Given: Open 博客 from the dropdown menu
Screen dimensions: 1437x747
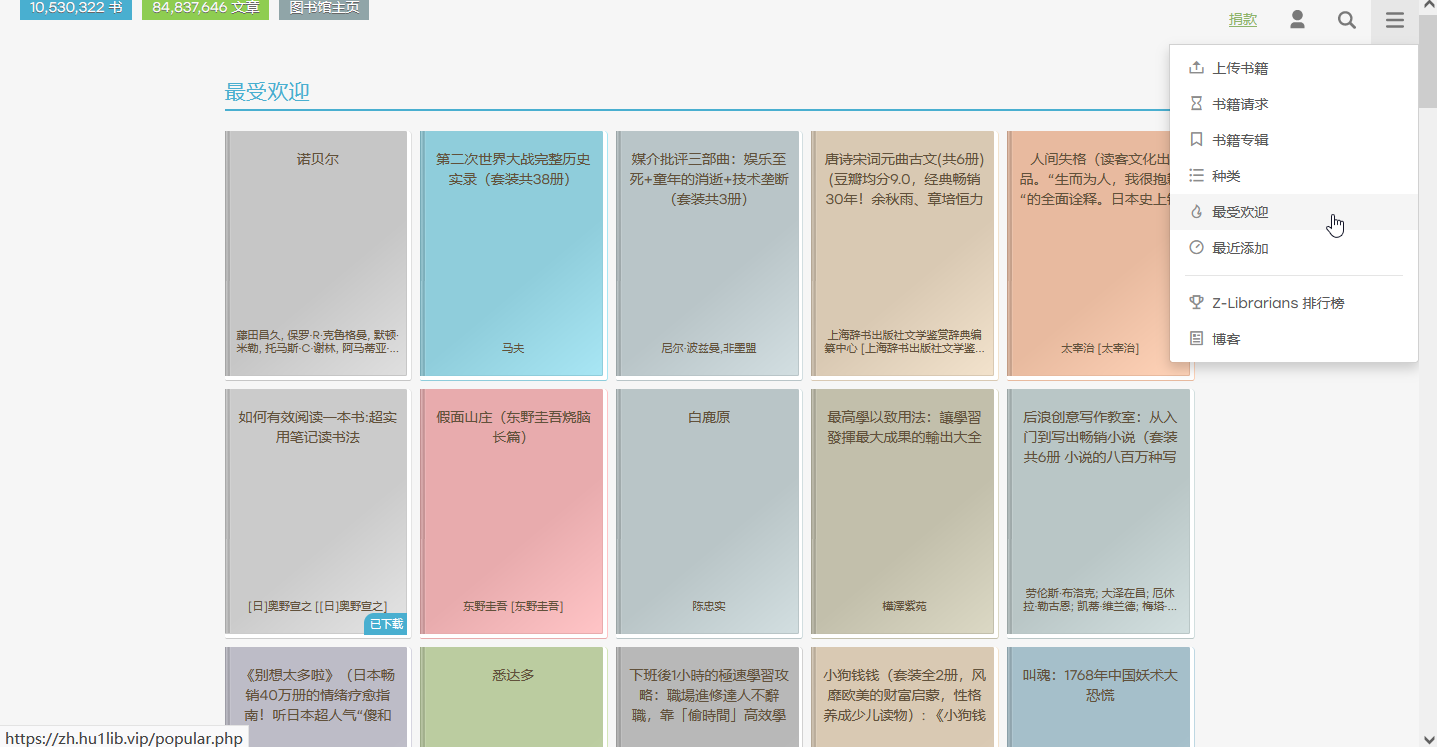Looking at the screenshot, I should point(1226,339).
